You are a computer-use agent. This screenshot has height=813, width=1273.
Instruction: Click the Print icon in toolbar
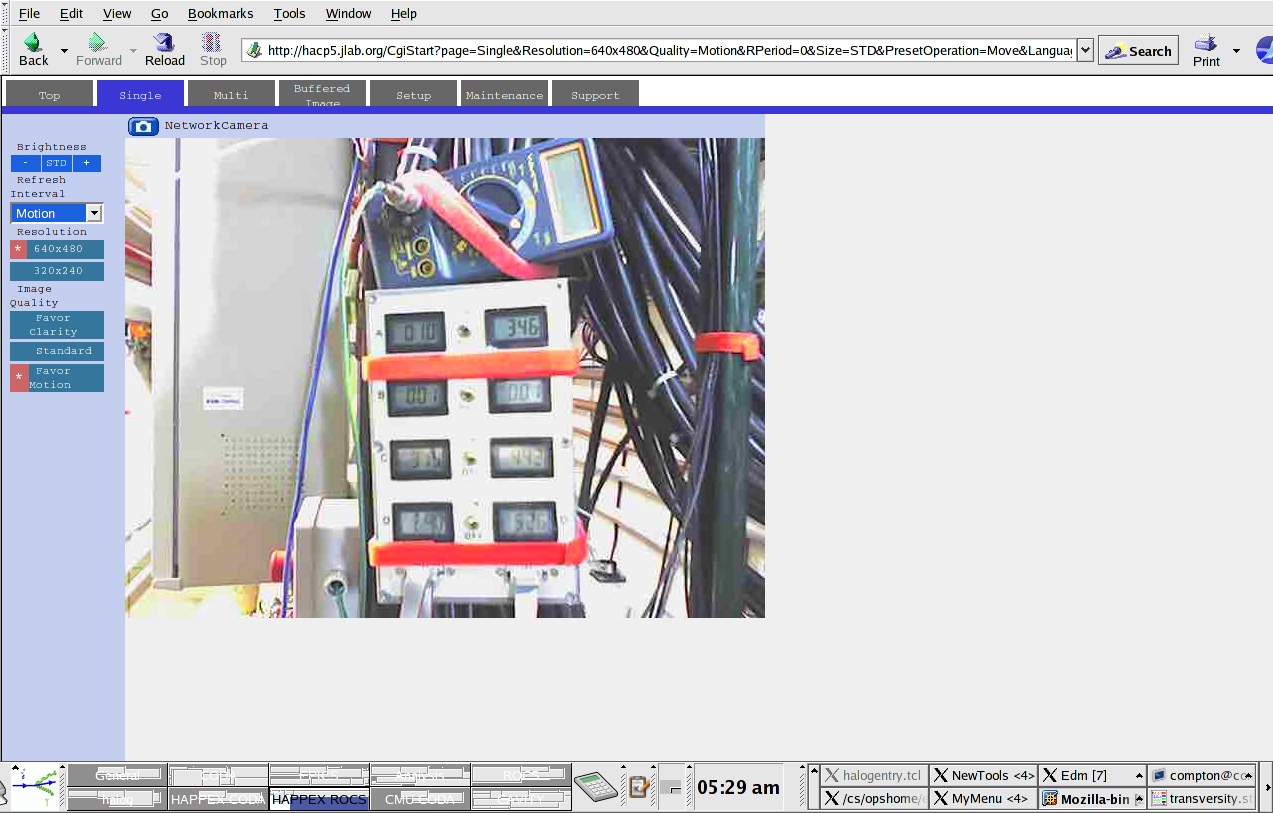1207,42
